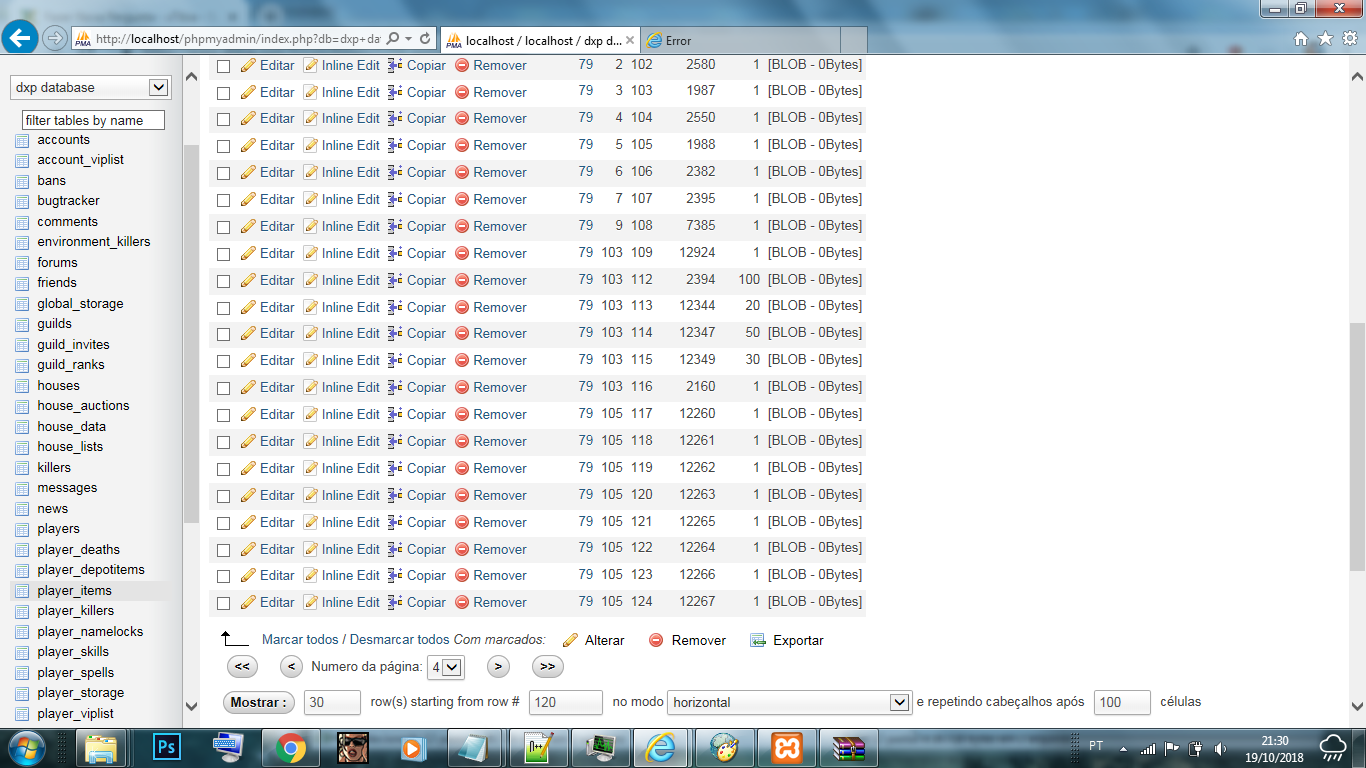Open the players table in sidebar
Viewport: 1366px width, 768px height.
coord(58,529)
